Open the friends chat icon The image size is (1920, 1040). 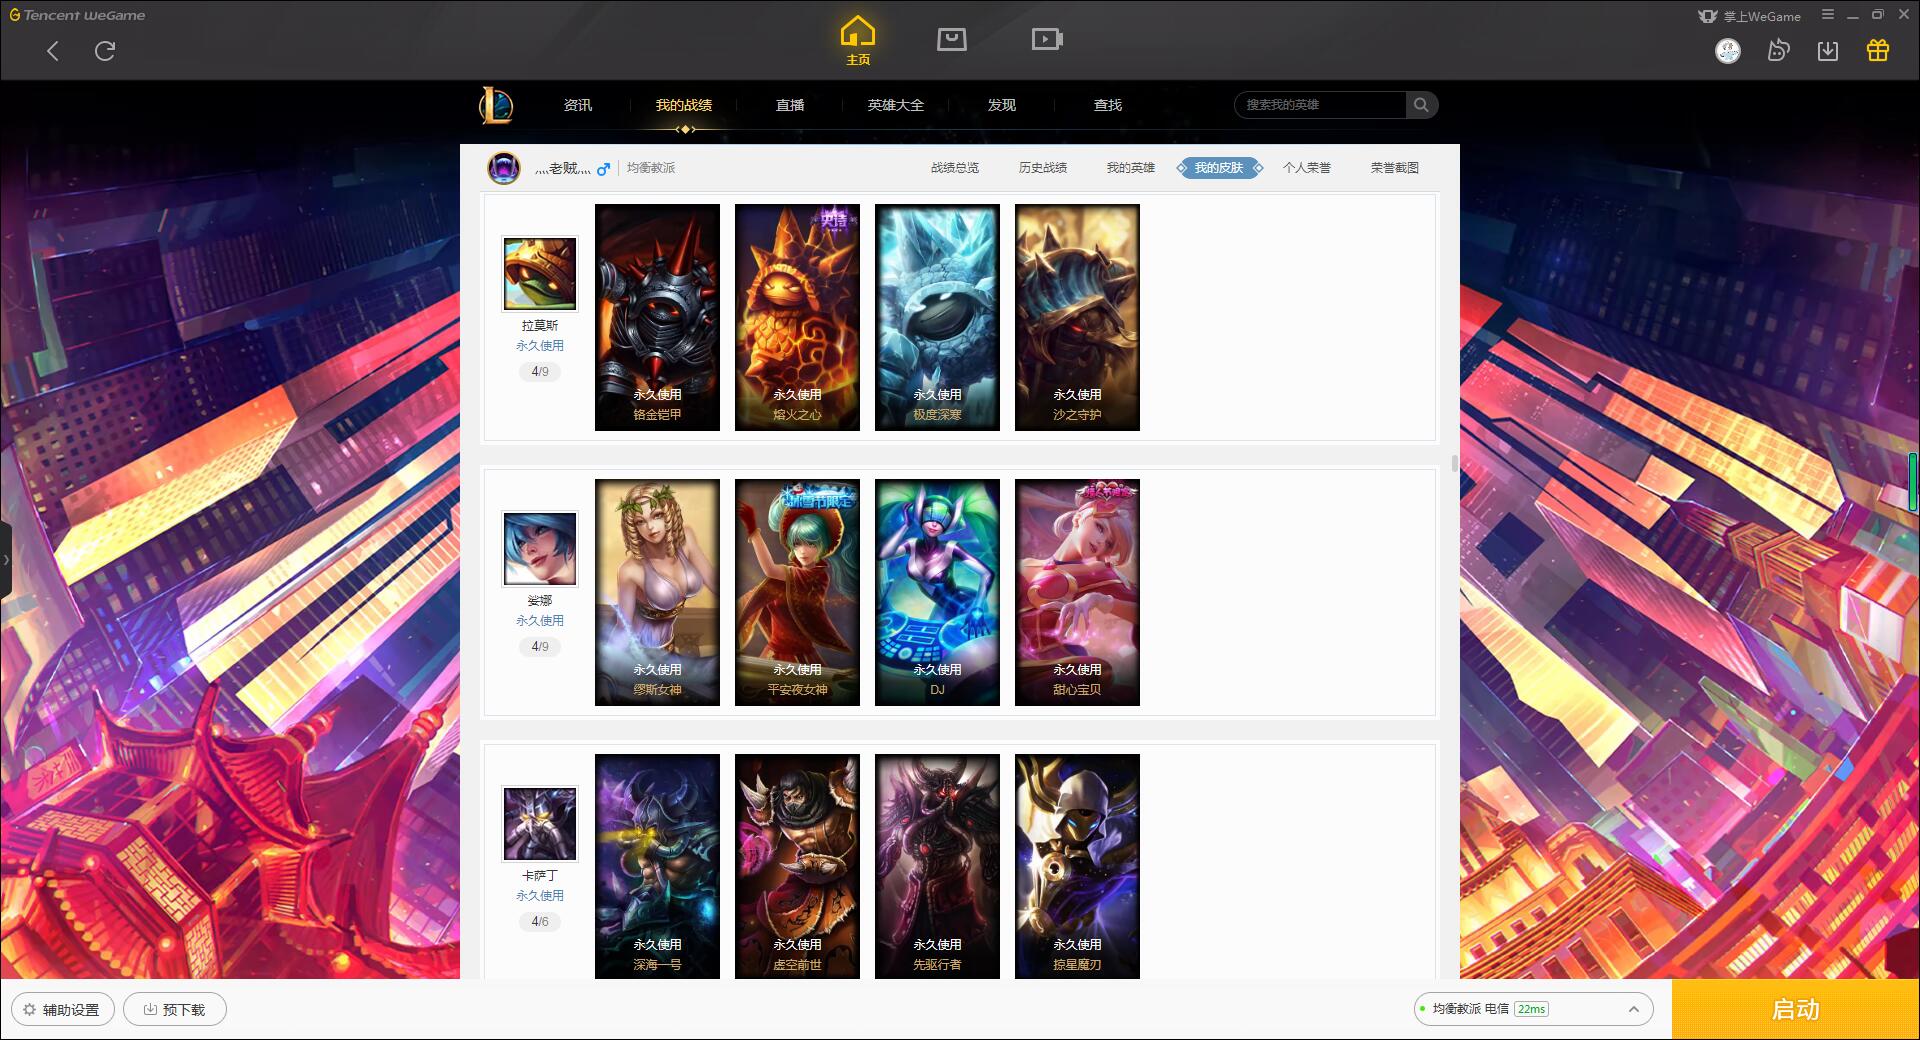coord(1778,51)
